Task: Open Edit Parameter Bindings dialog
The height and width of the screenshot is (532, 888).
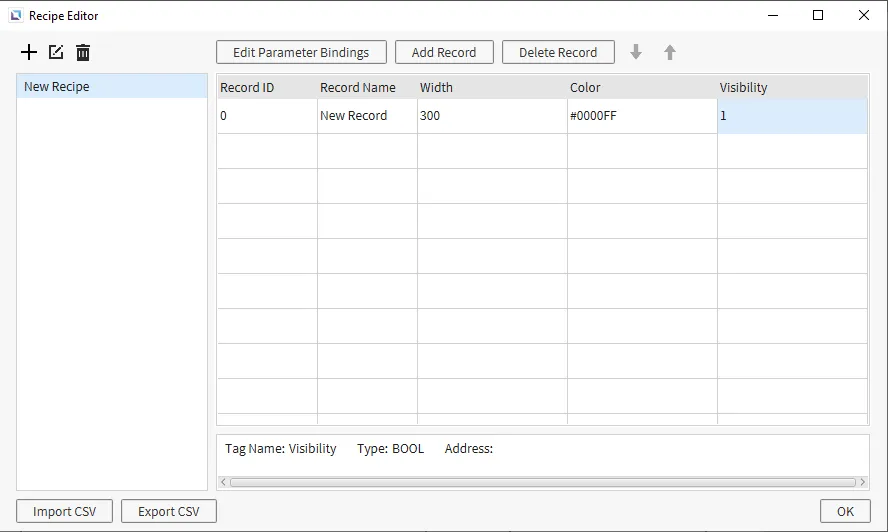Action: click(x=301, y=52)
